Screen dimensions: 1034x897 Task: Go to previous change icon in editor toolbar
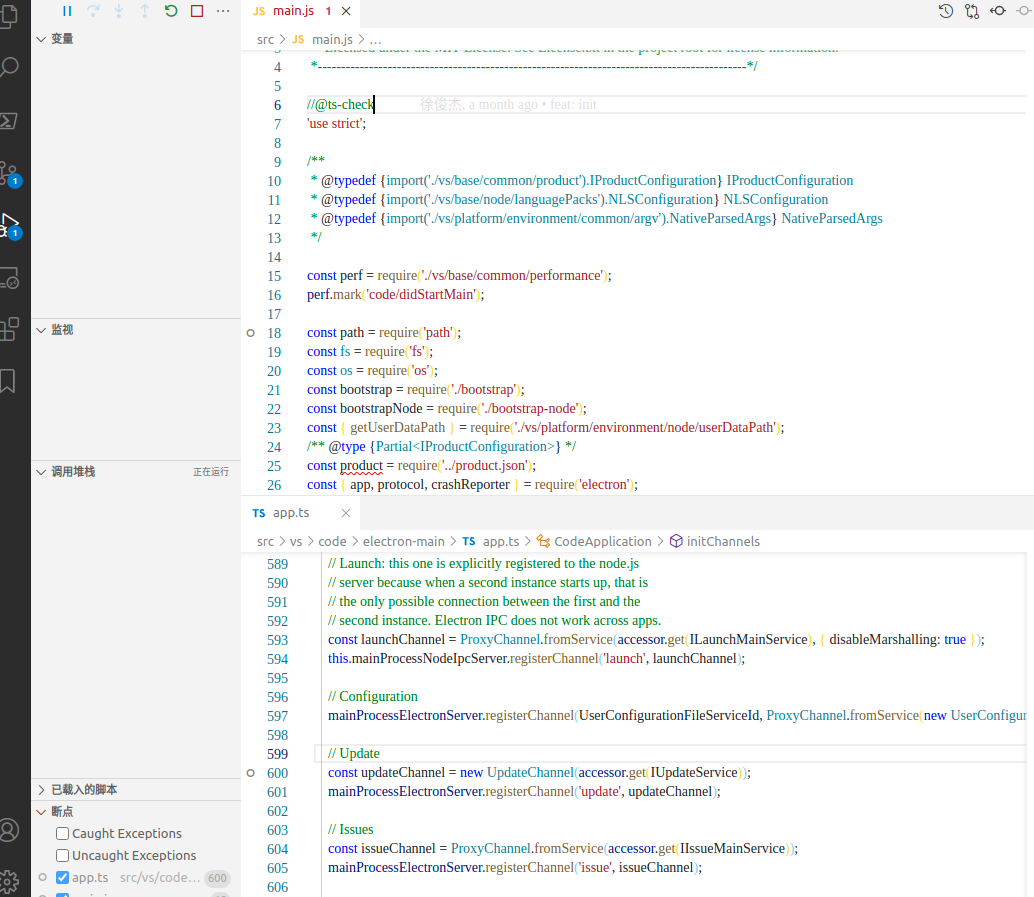(998, 11)
